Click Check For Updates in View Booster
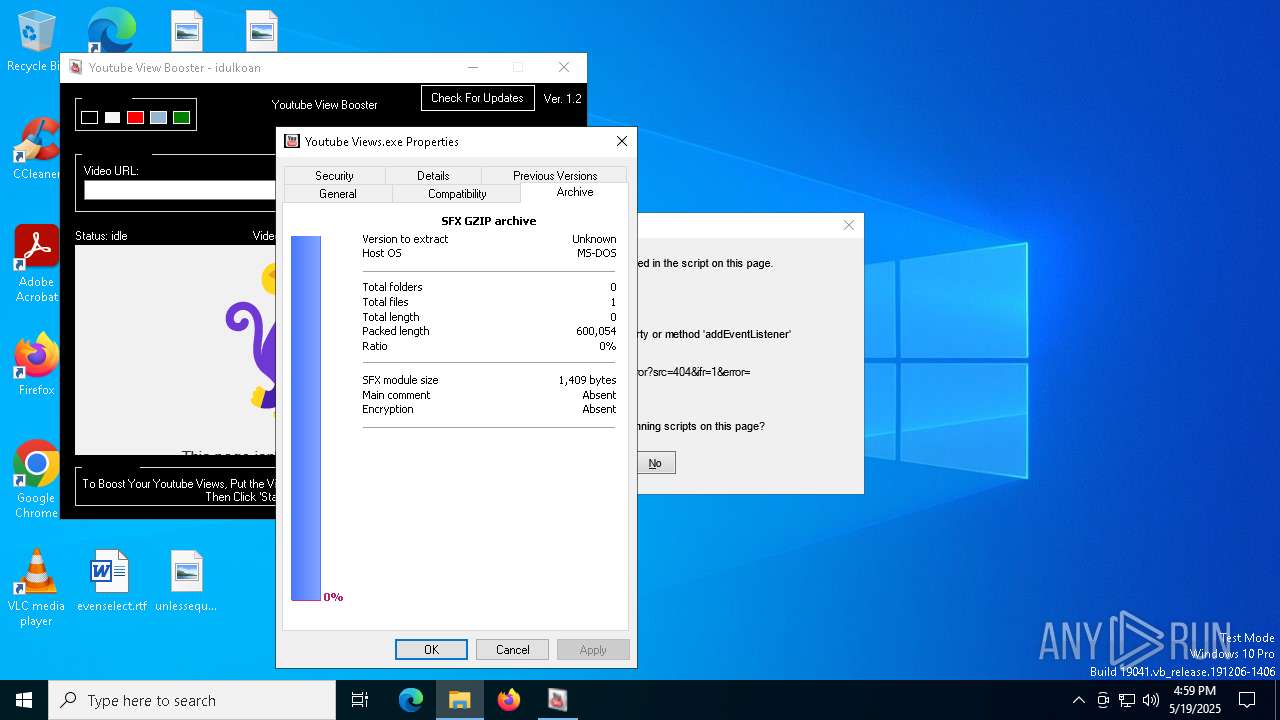 (x=477, y=98)
